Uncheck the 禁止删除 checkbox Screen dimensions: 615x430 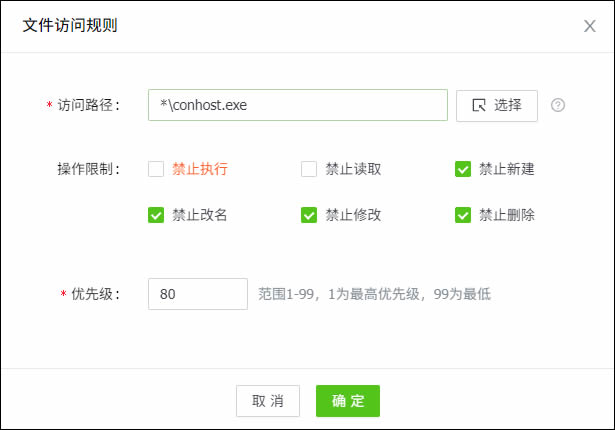[463, 215]
